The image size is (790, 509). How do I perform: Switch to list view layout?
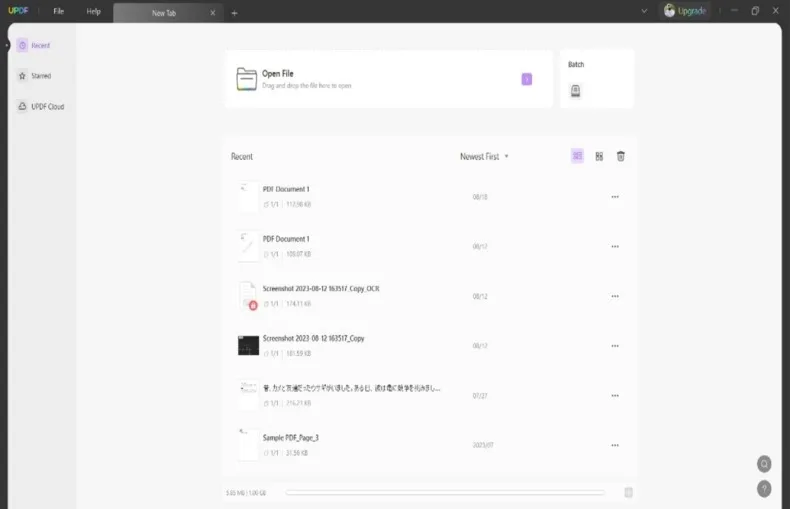(577, 156)
